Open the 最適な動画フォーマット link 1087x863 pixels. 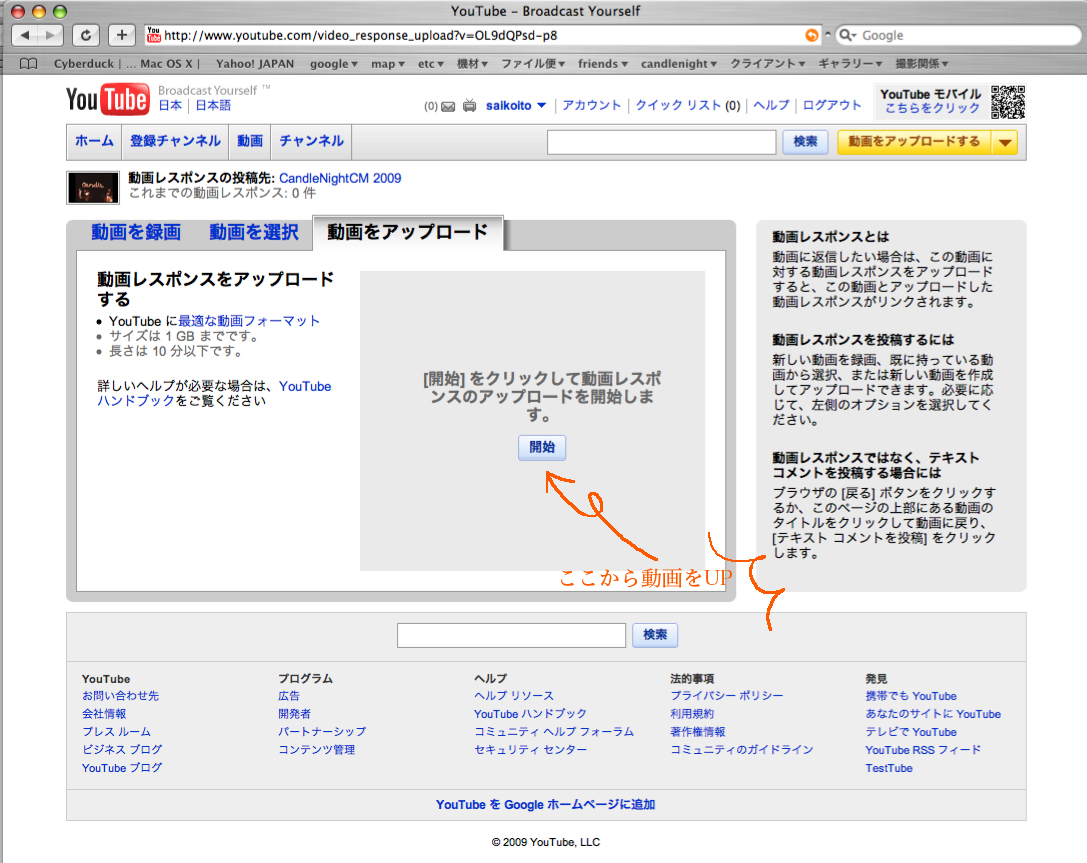tap(249, 321)
